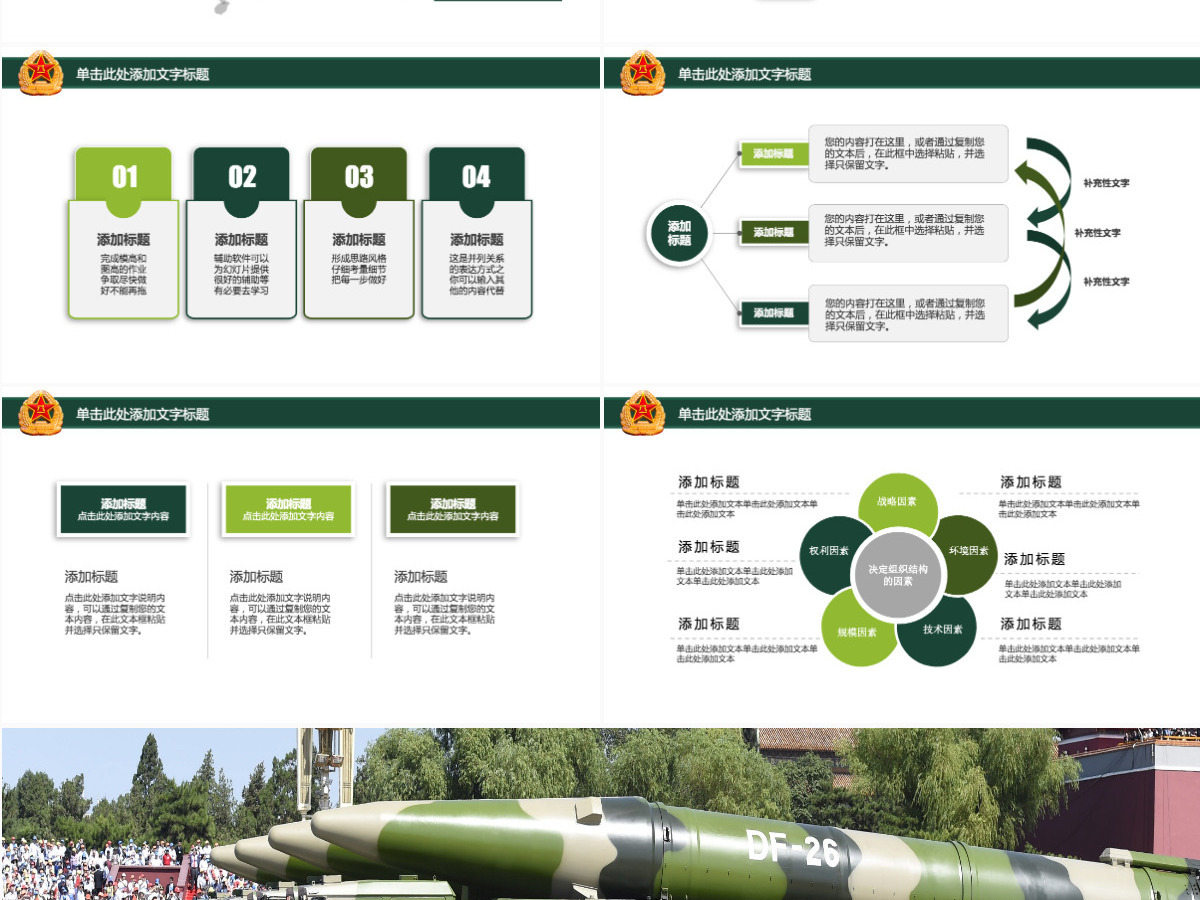Click the card text beginning 辅助软件可以
The image size is (1200, 900).
click(242, 275)
